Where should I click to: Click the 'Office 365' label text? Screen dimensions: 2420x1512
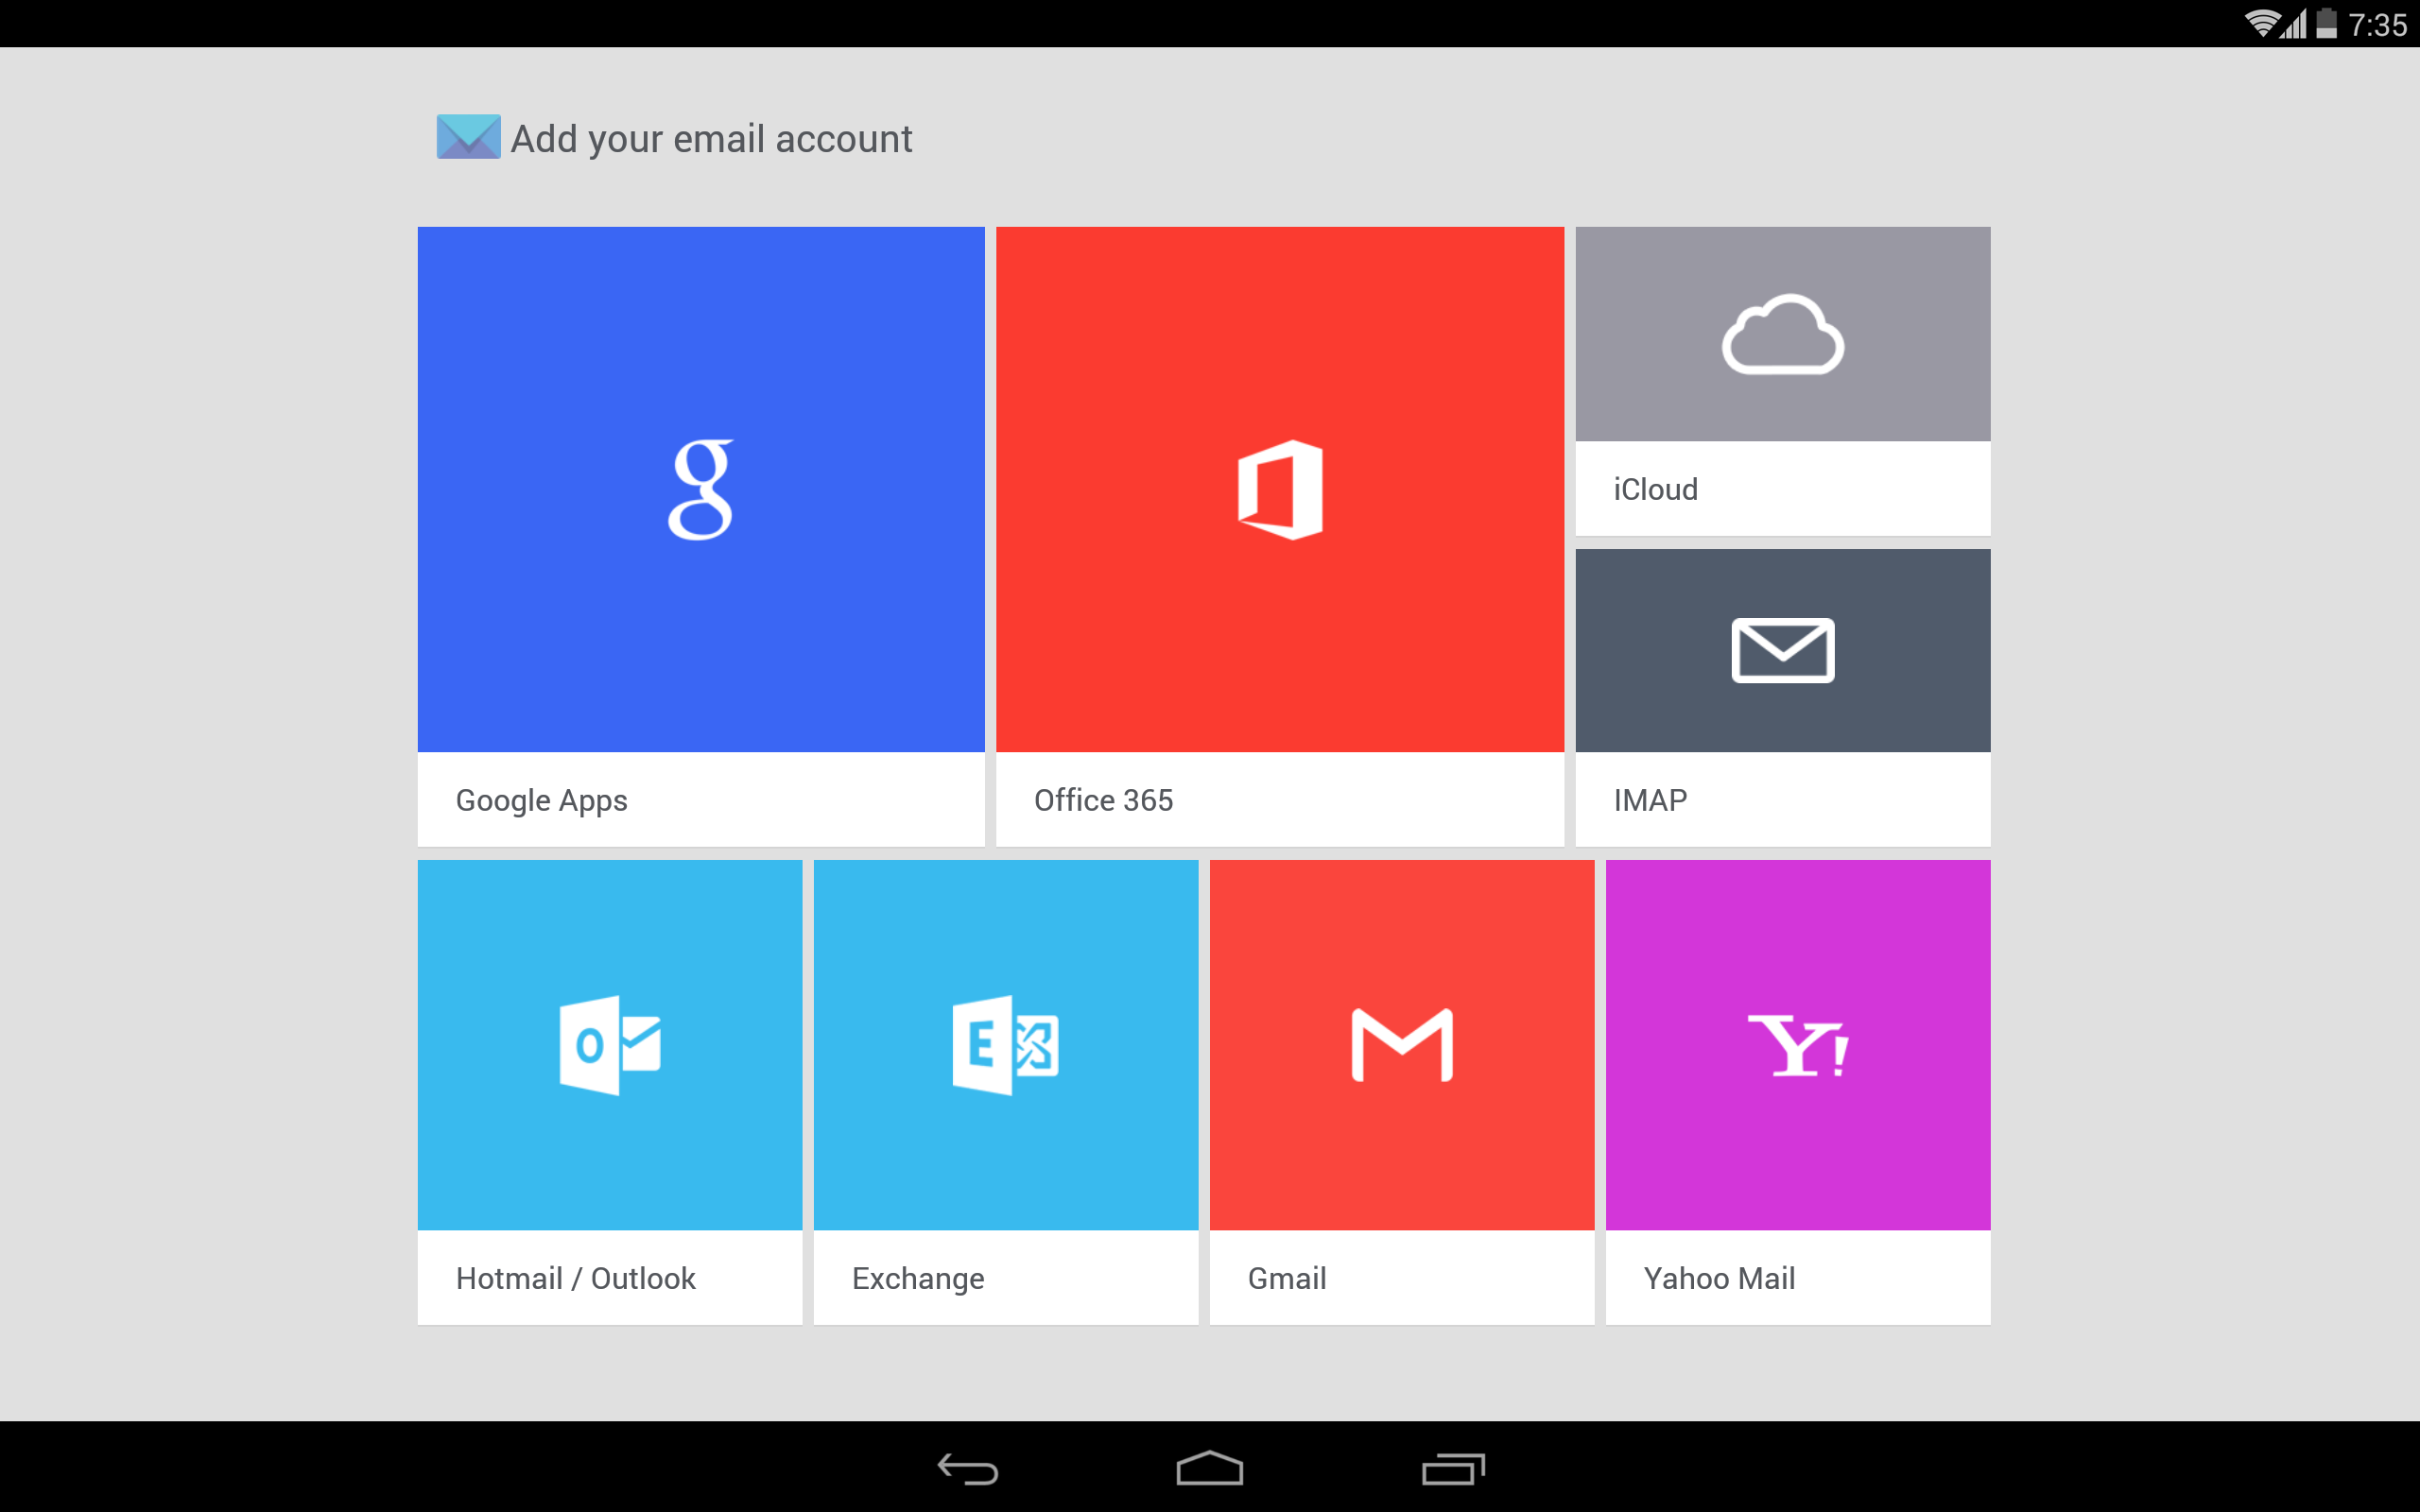pos(1104,800)
